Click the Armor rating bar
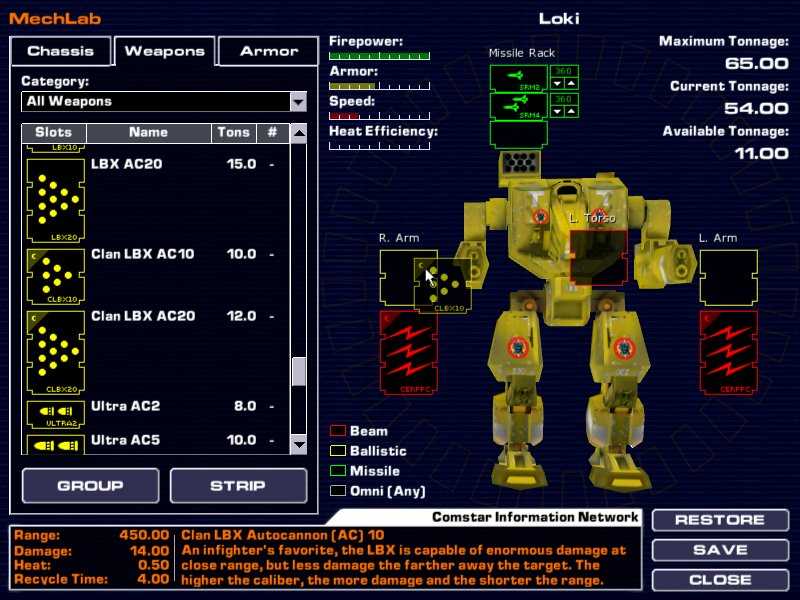 coord(380,86)
